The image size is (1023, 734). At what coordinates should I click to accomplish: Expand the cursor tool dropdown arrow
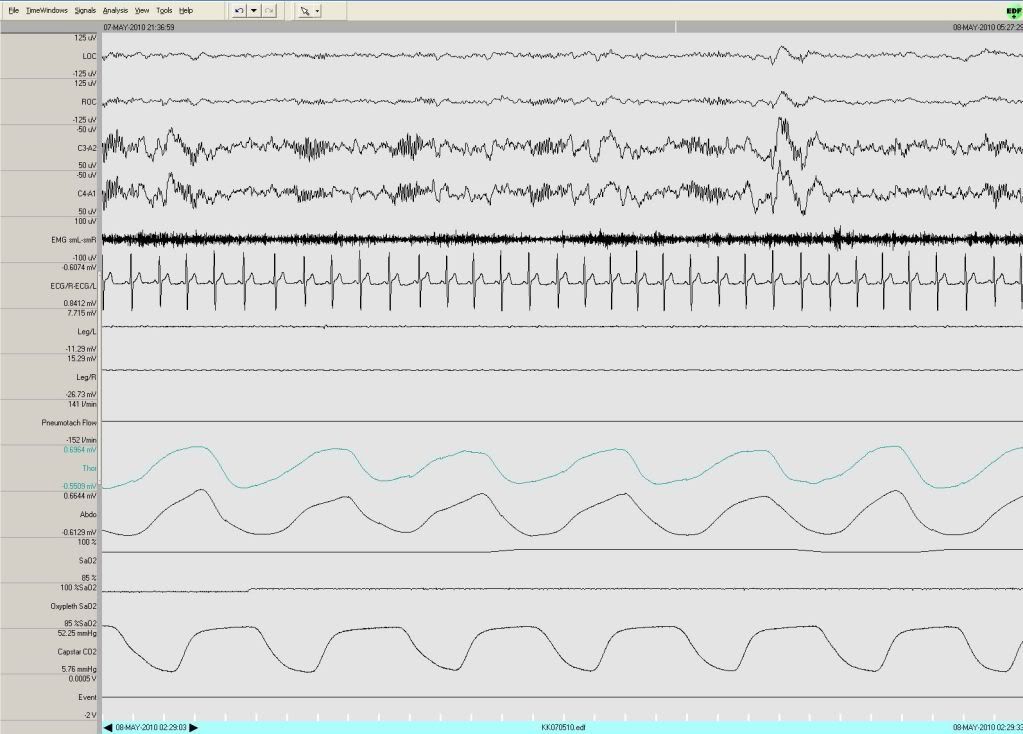point(317,11)
